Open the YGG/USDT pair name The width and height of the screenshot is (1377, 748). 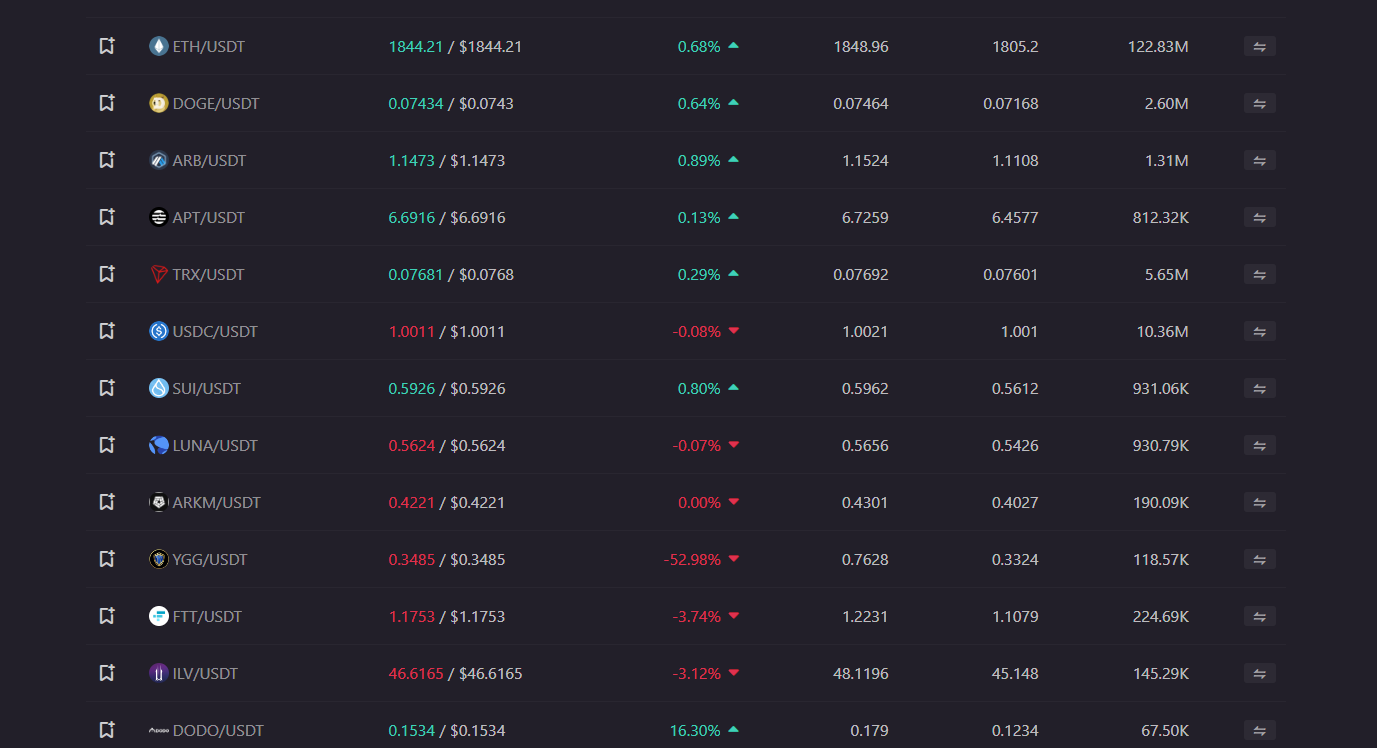tap(210, 559)
